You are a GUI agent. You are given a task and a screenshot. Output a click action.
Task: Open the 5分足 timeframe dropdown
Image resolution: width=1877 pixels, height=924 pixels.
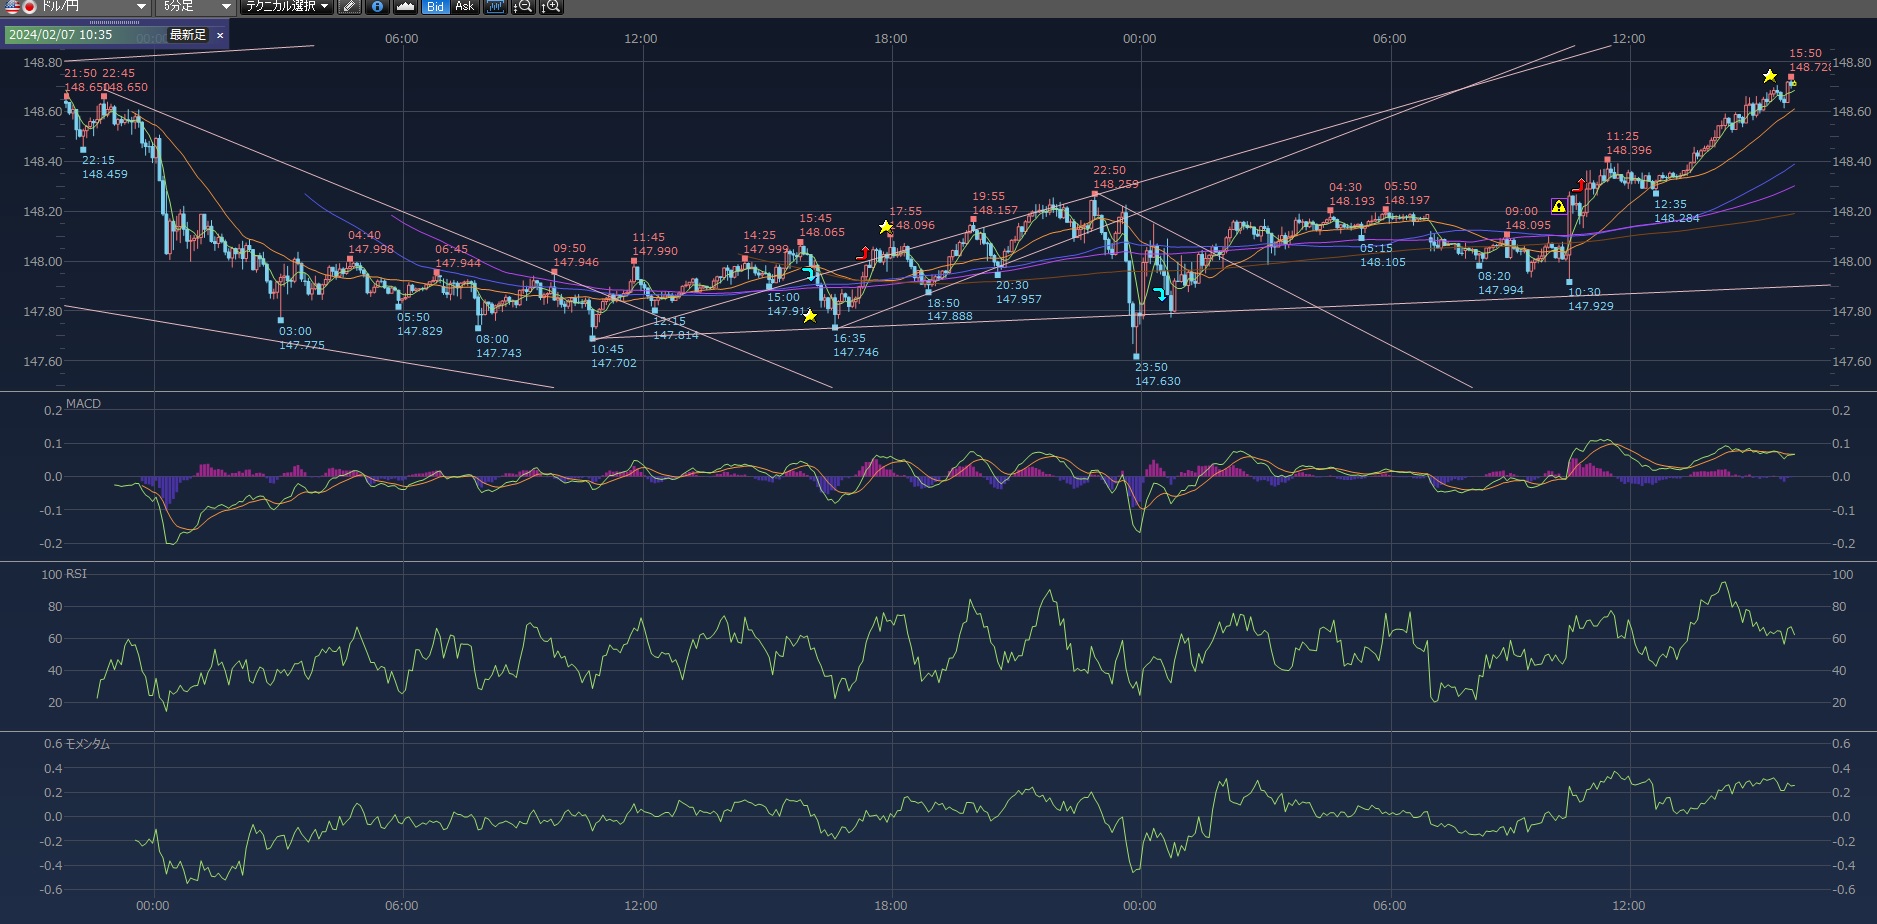[x=196, y=7]
